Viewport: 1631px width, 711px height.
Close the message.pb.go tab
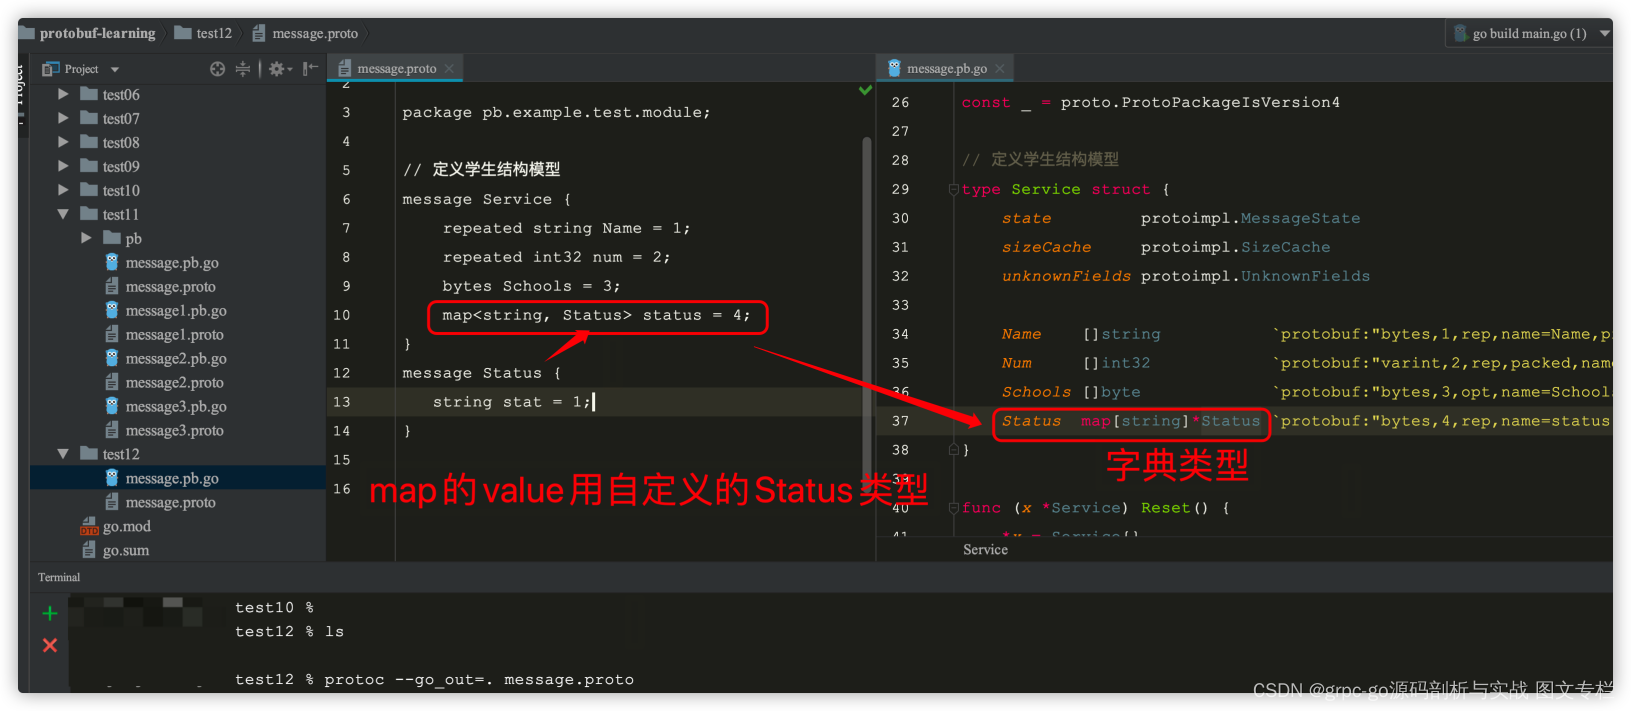pyautogui.click(x=999, y=69)
